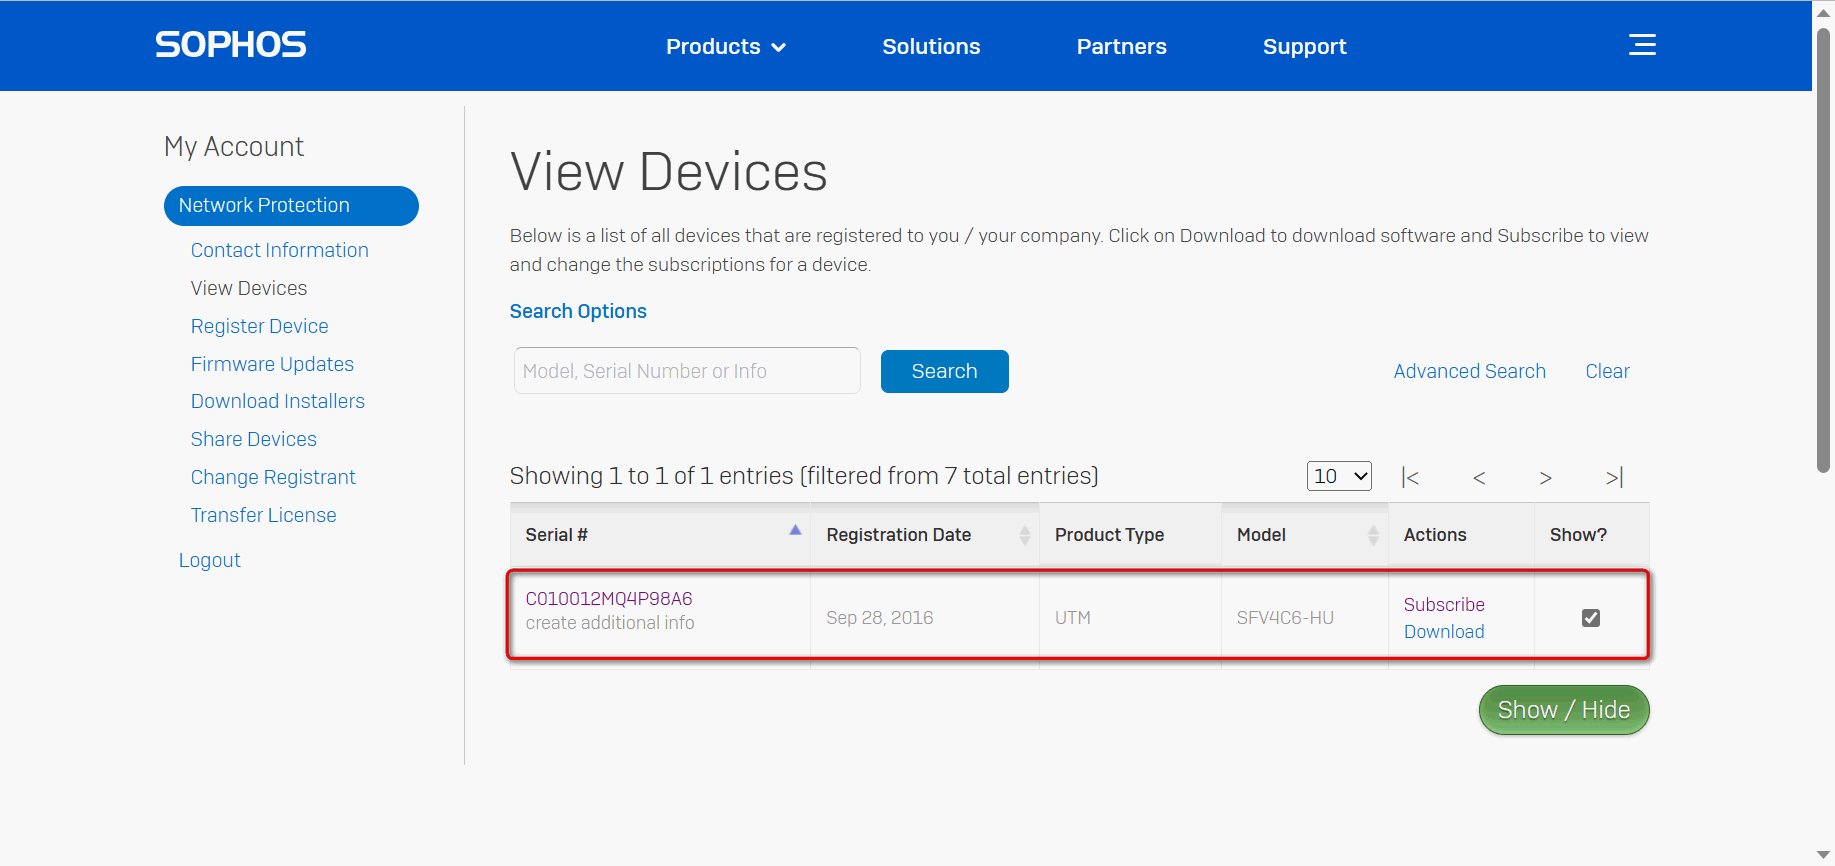The image size is (1835, 866).
Task: Go to next page of results
Action: tap(1546, 477)
